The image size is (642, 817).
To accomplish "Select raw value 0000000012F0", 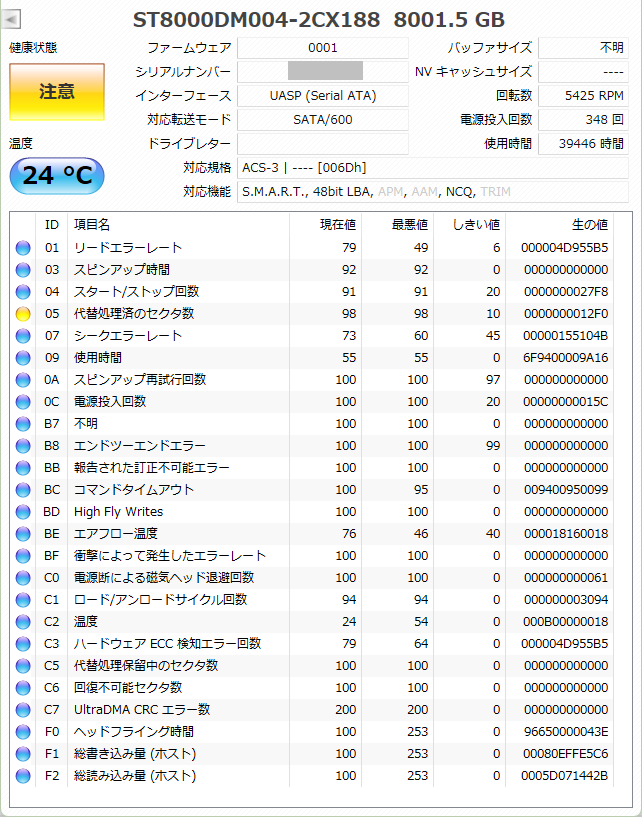I will click(x=566, y=314).
